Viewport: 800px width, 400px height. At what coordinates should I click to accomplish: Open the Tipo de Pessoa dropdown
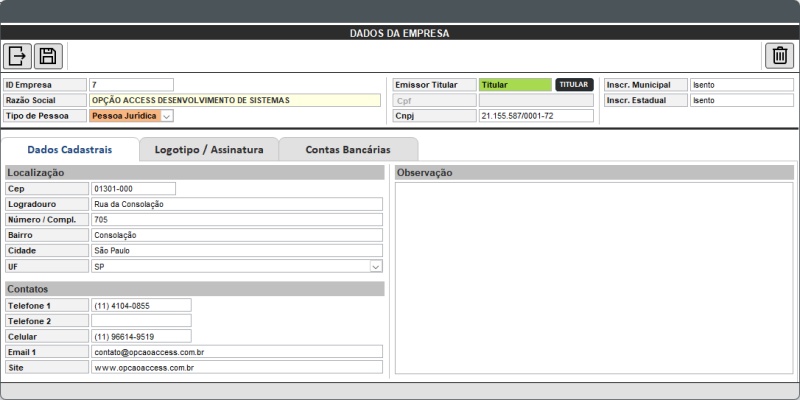pyautogui.click(x=167, y=116)
